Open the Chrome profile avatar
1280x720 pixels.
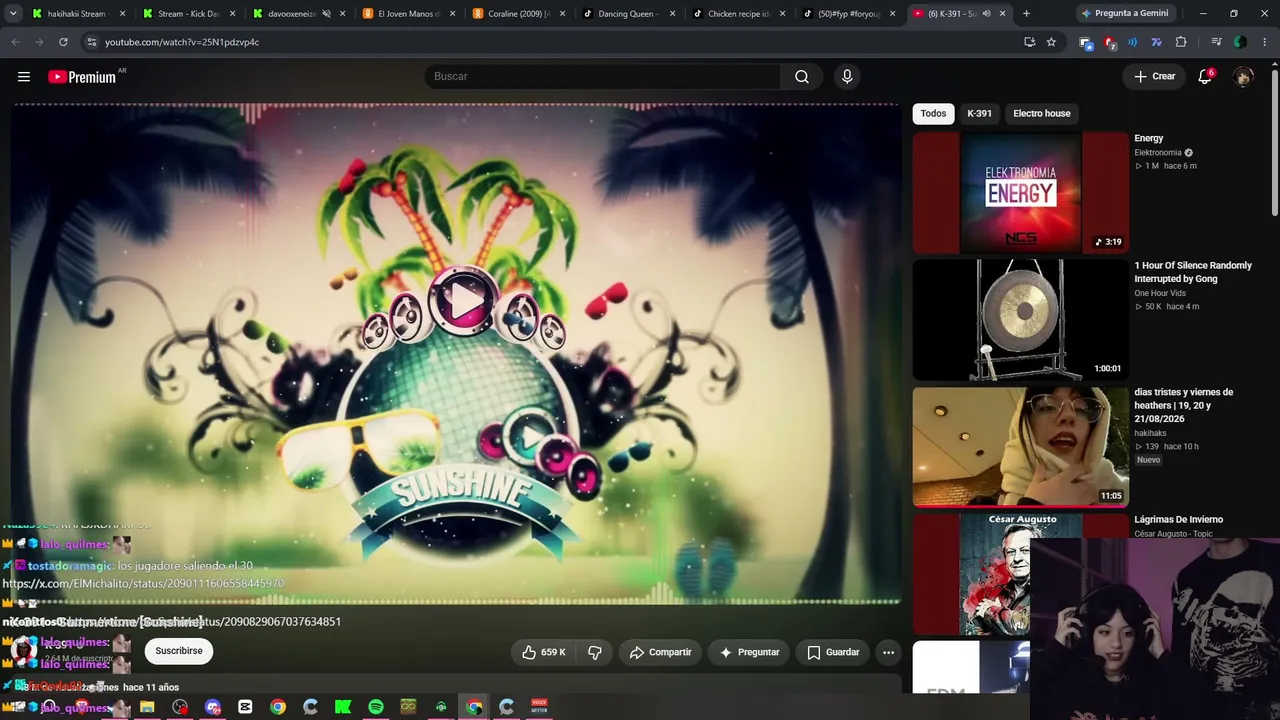[1240, 42]
